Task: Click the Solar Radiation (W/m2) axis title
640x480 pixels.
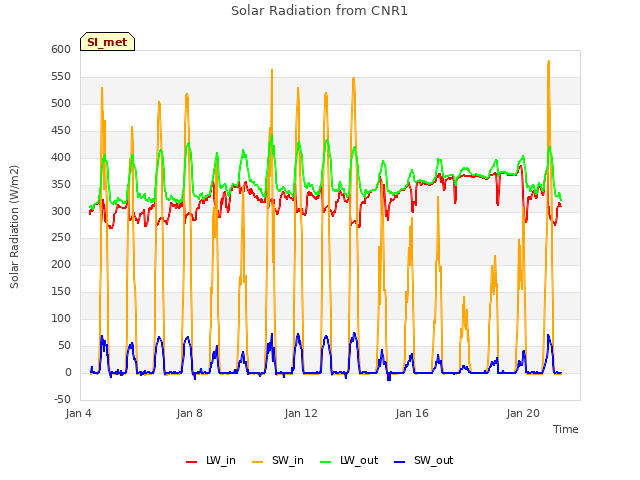Action: [x=14, y=227]
